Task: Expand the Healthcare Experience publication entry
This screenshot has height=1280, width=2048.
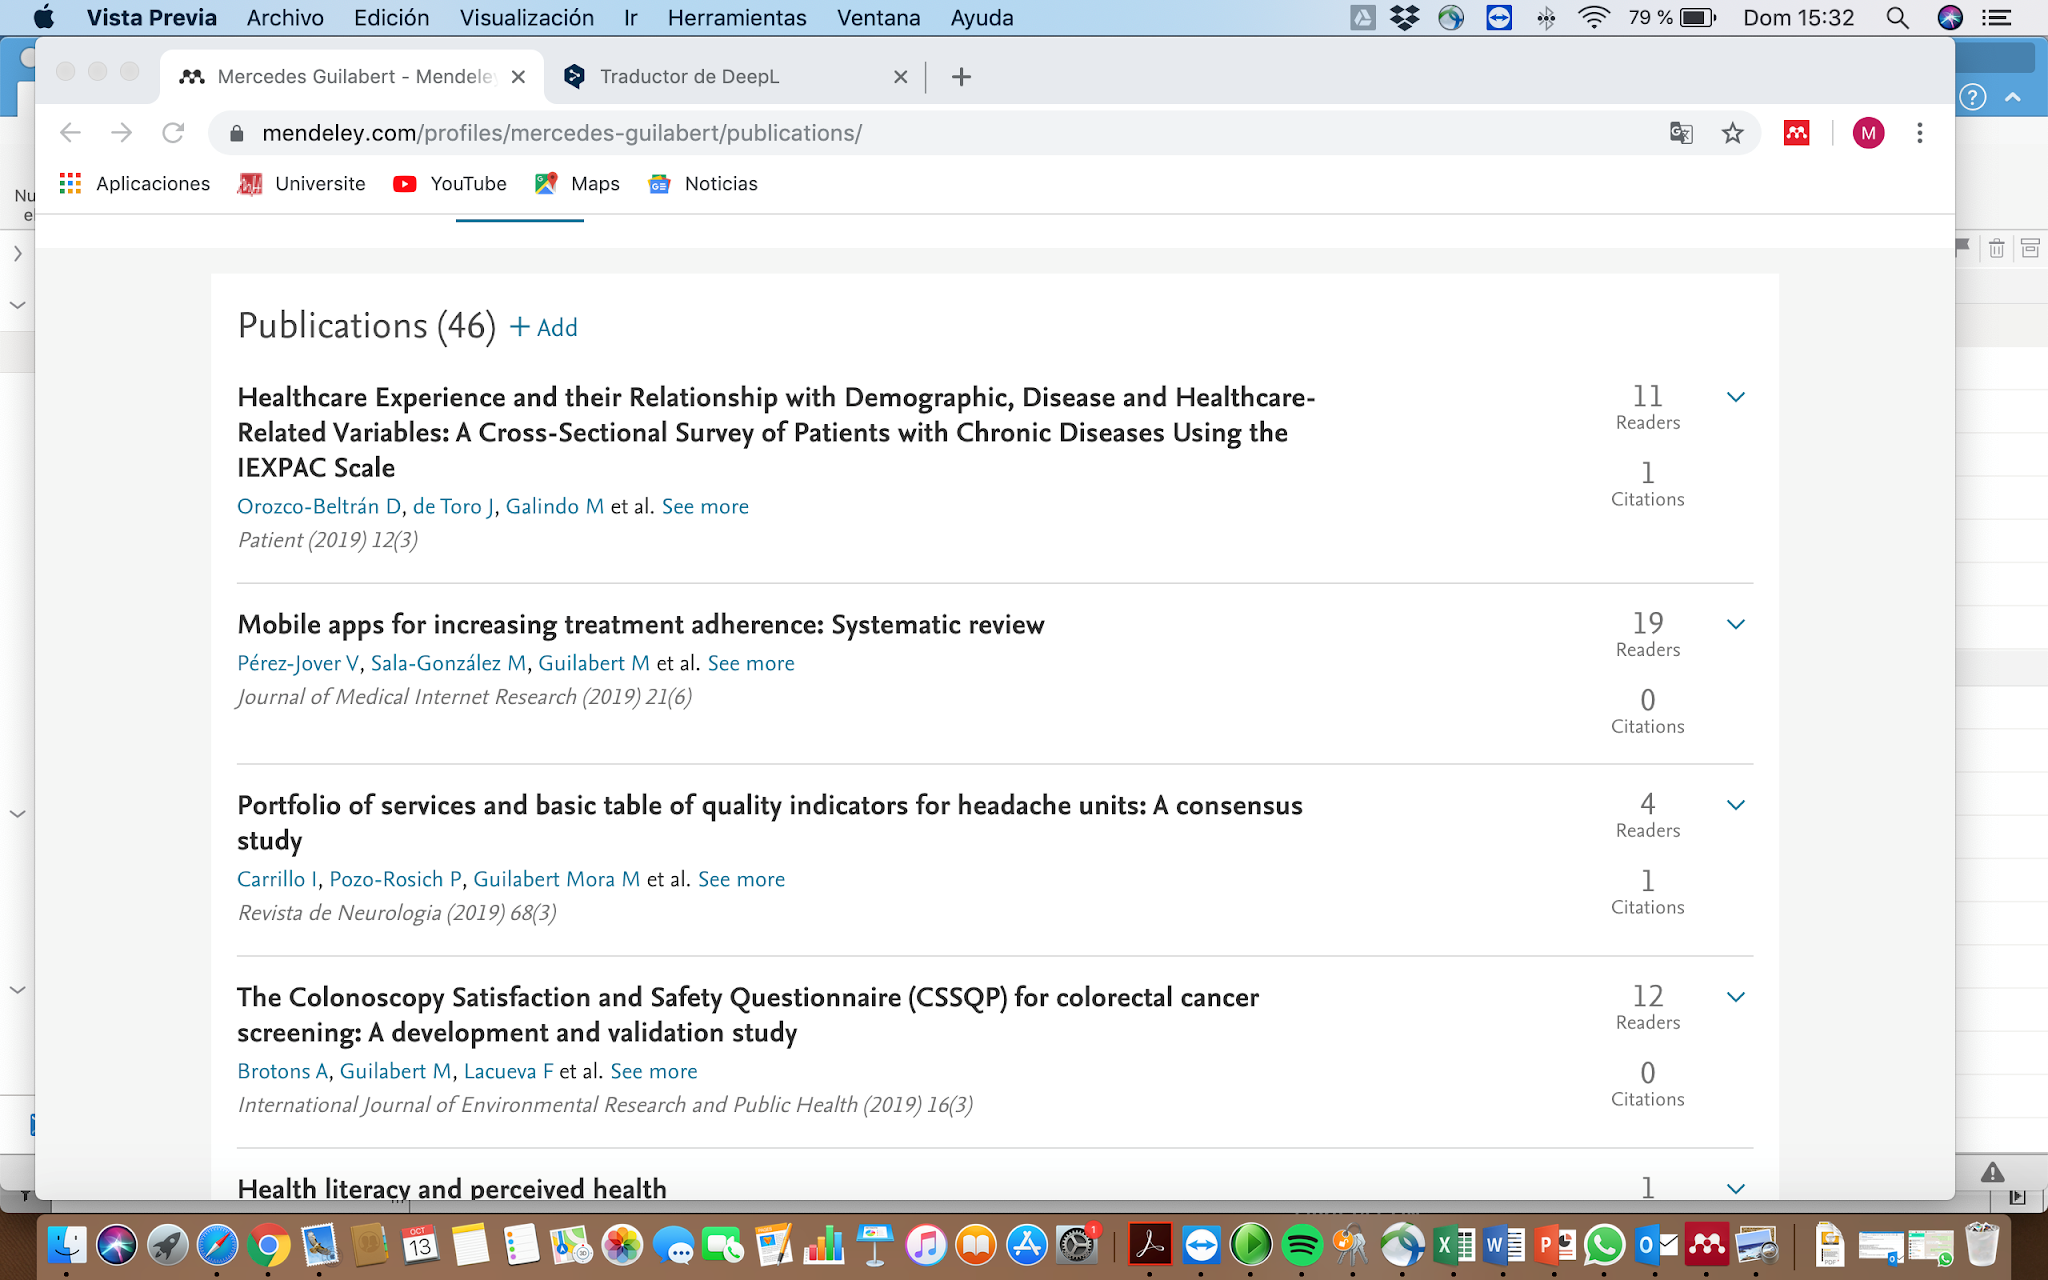Action: coord(1735,397)
